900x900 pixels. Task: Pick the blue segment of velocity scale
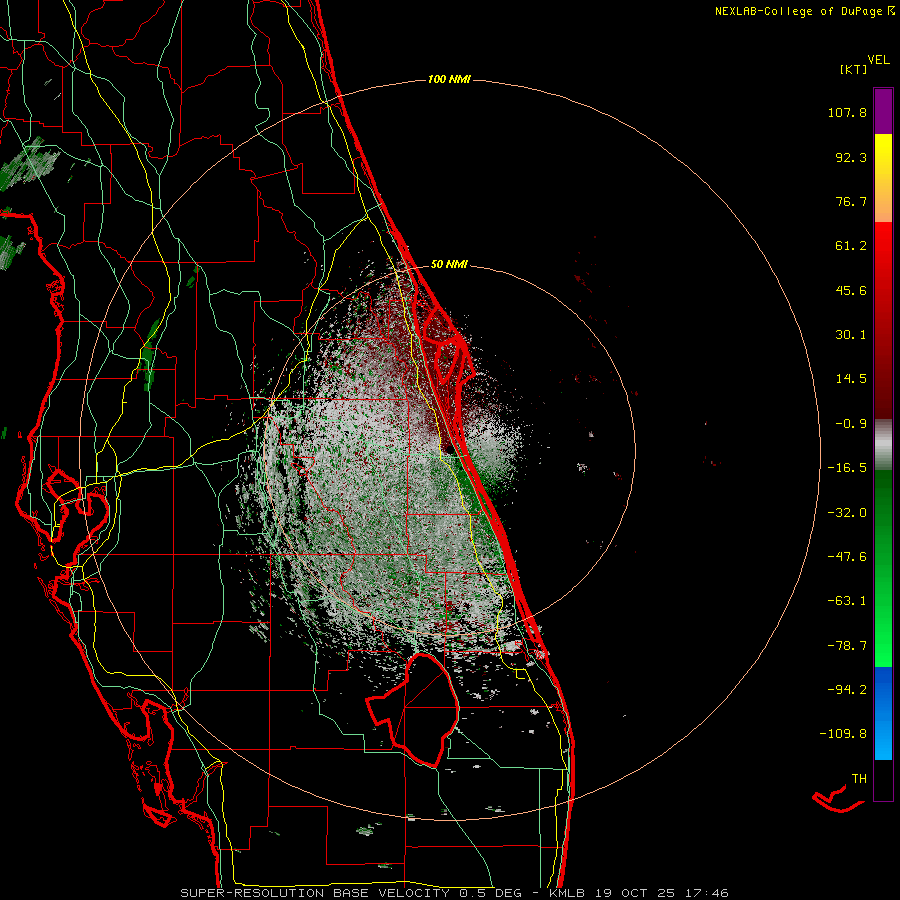[883, 713]
